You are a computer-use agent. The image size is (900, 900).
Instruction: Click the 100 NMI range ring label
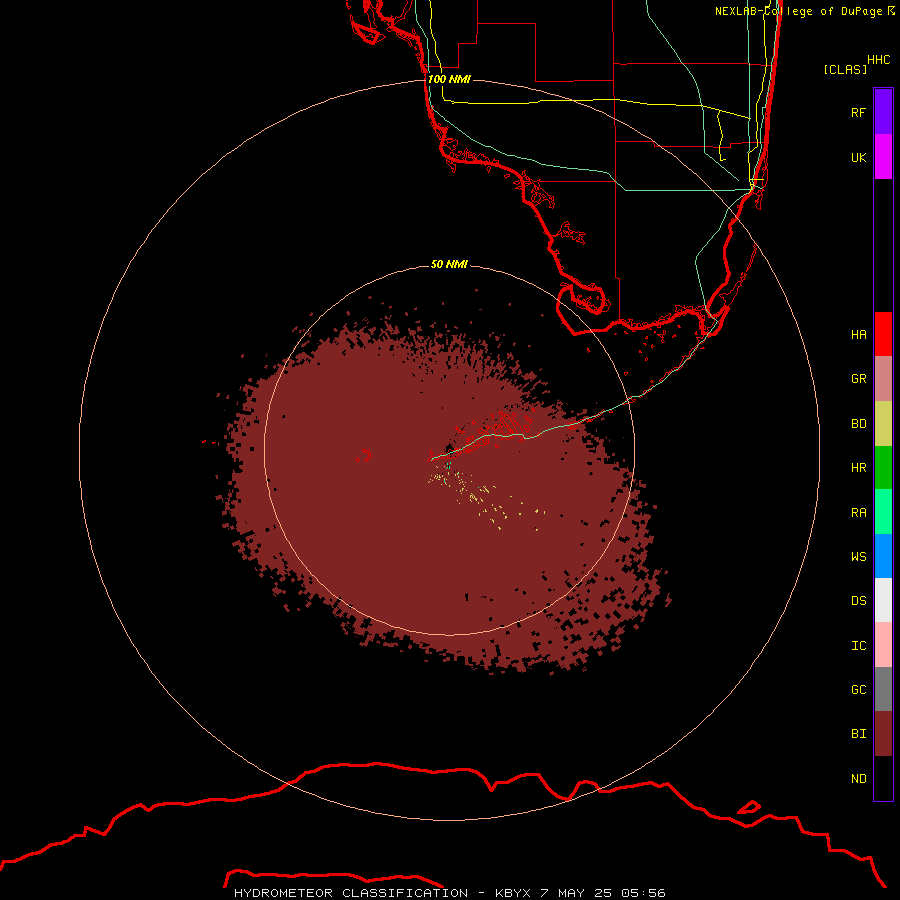(449, 79)
